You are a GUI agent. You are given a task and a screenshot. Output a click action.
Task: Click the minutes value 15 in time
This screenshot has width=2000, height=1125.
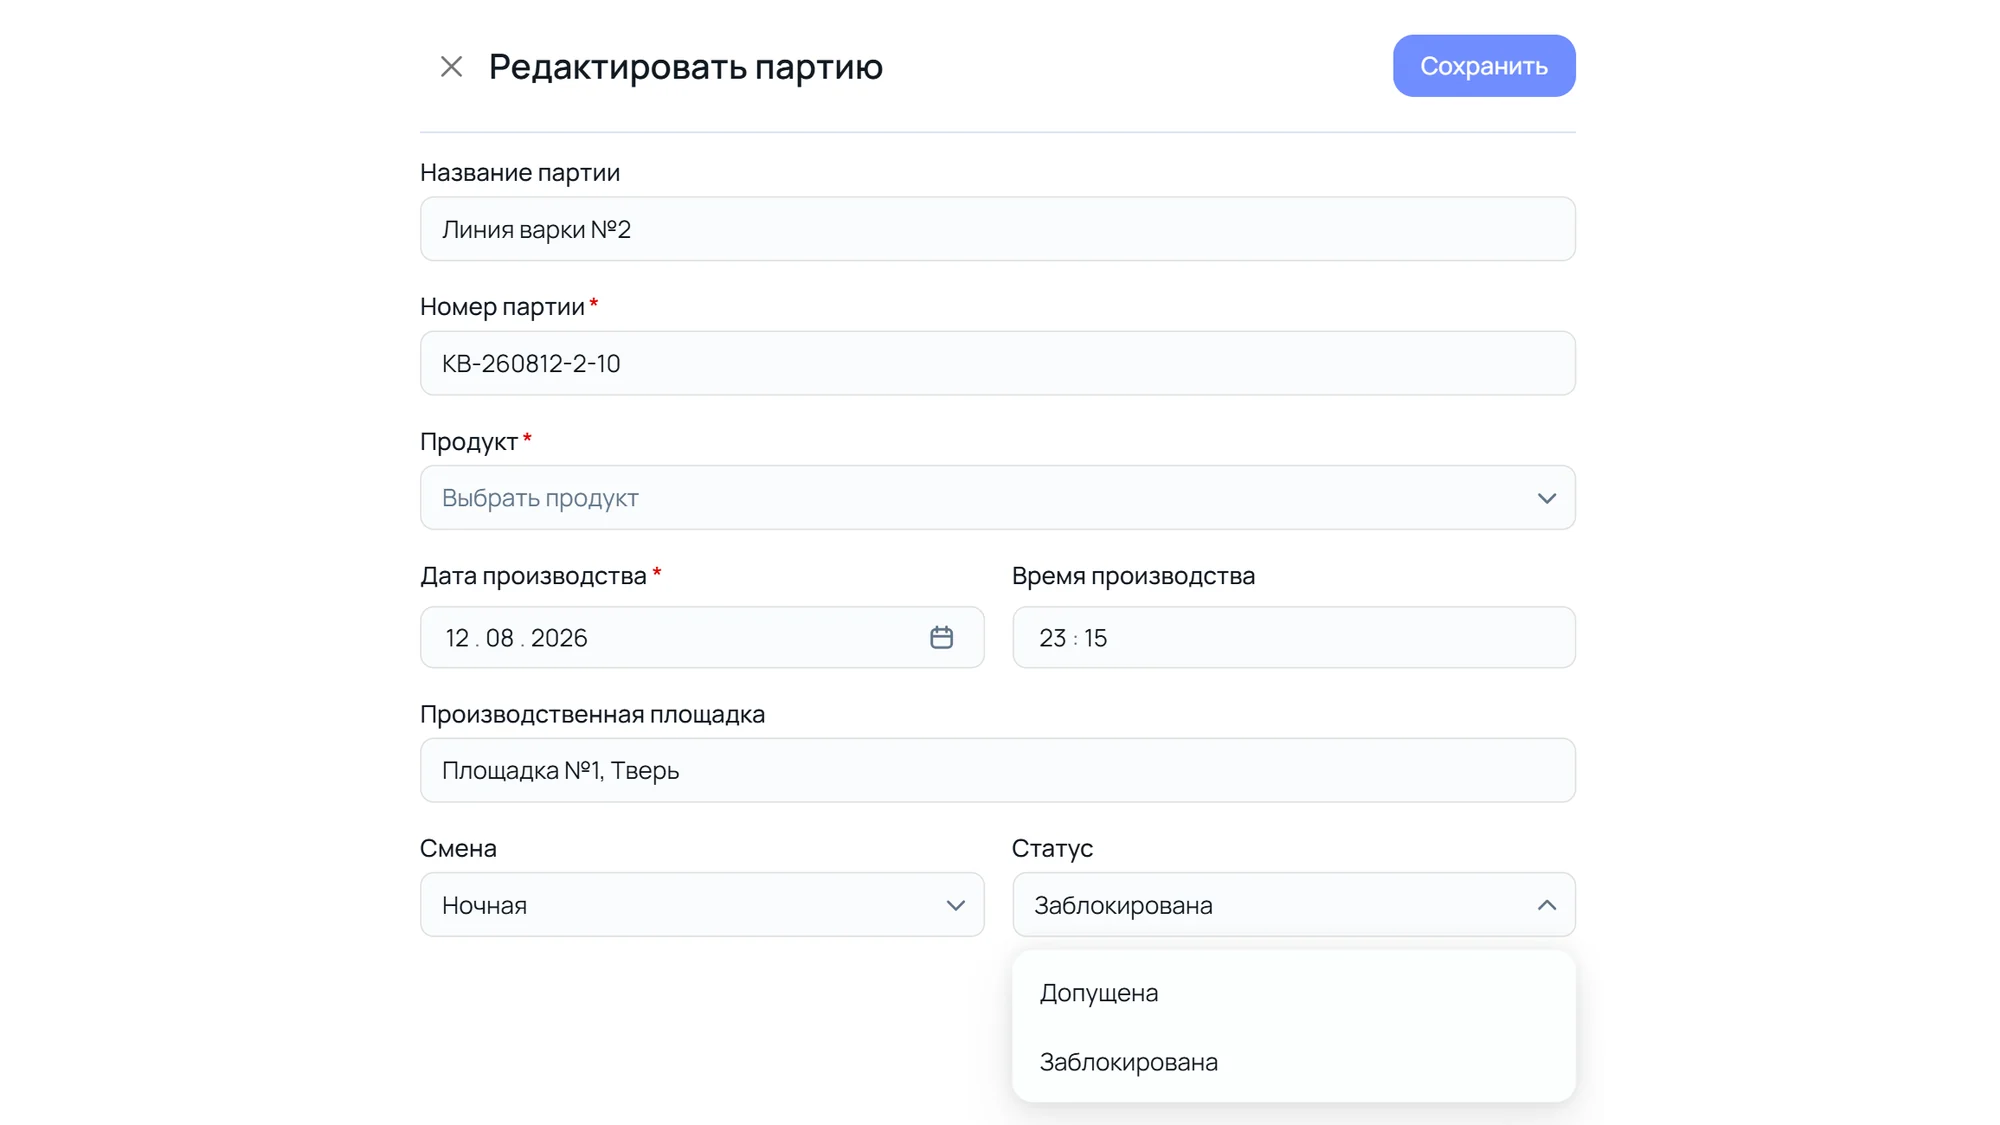(x=1096, y=638)
